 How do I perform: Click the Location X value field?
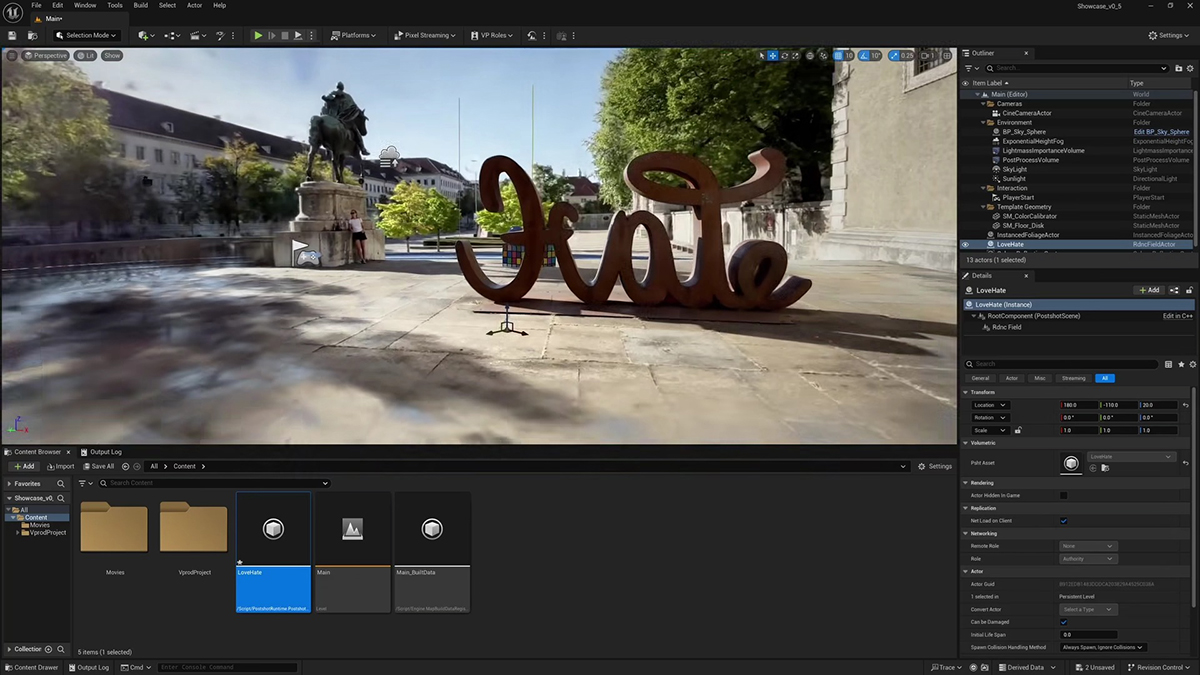[x=1078, y=405]
